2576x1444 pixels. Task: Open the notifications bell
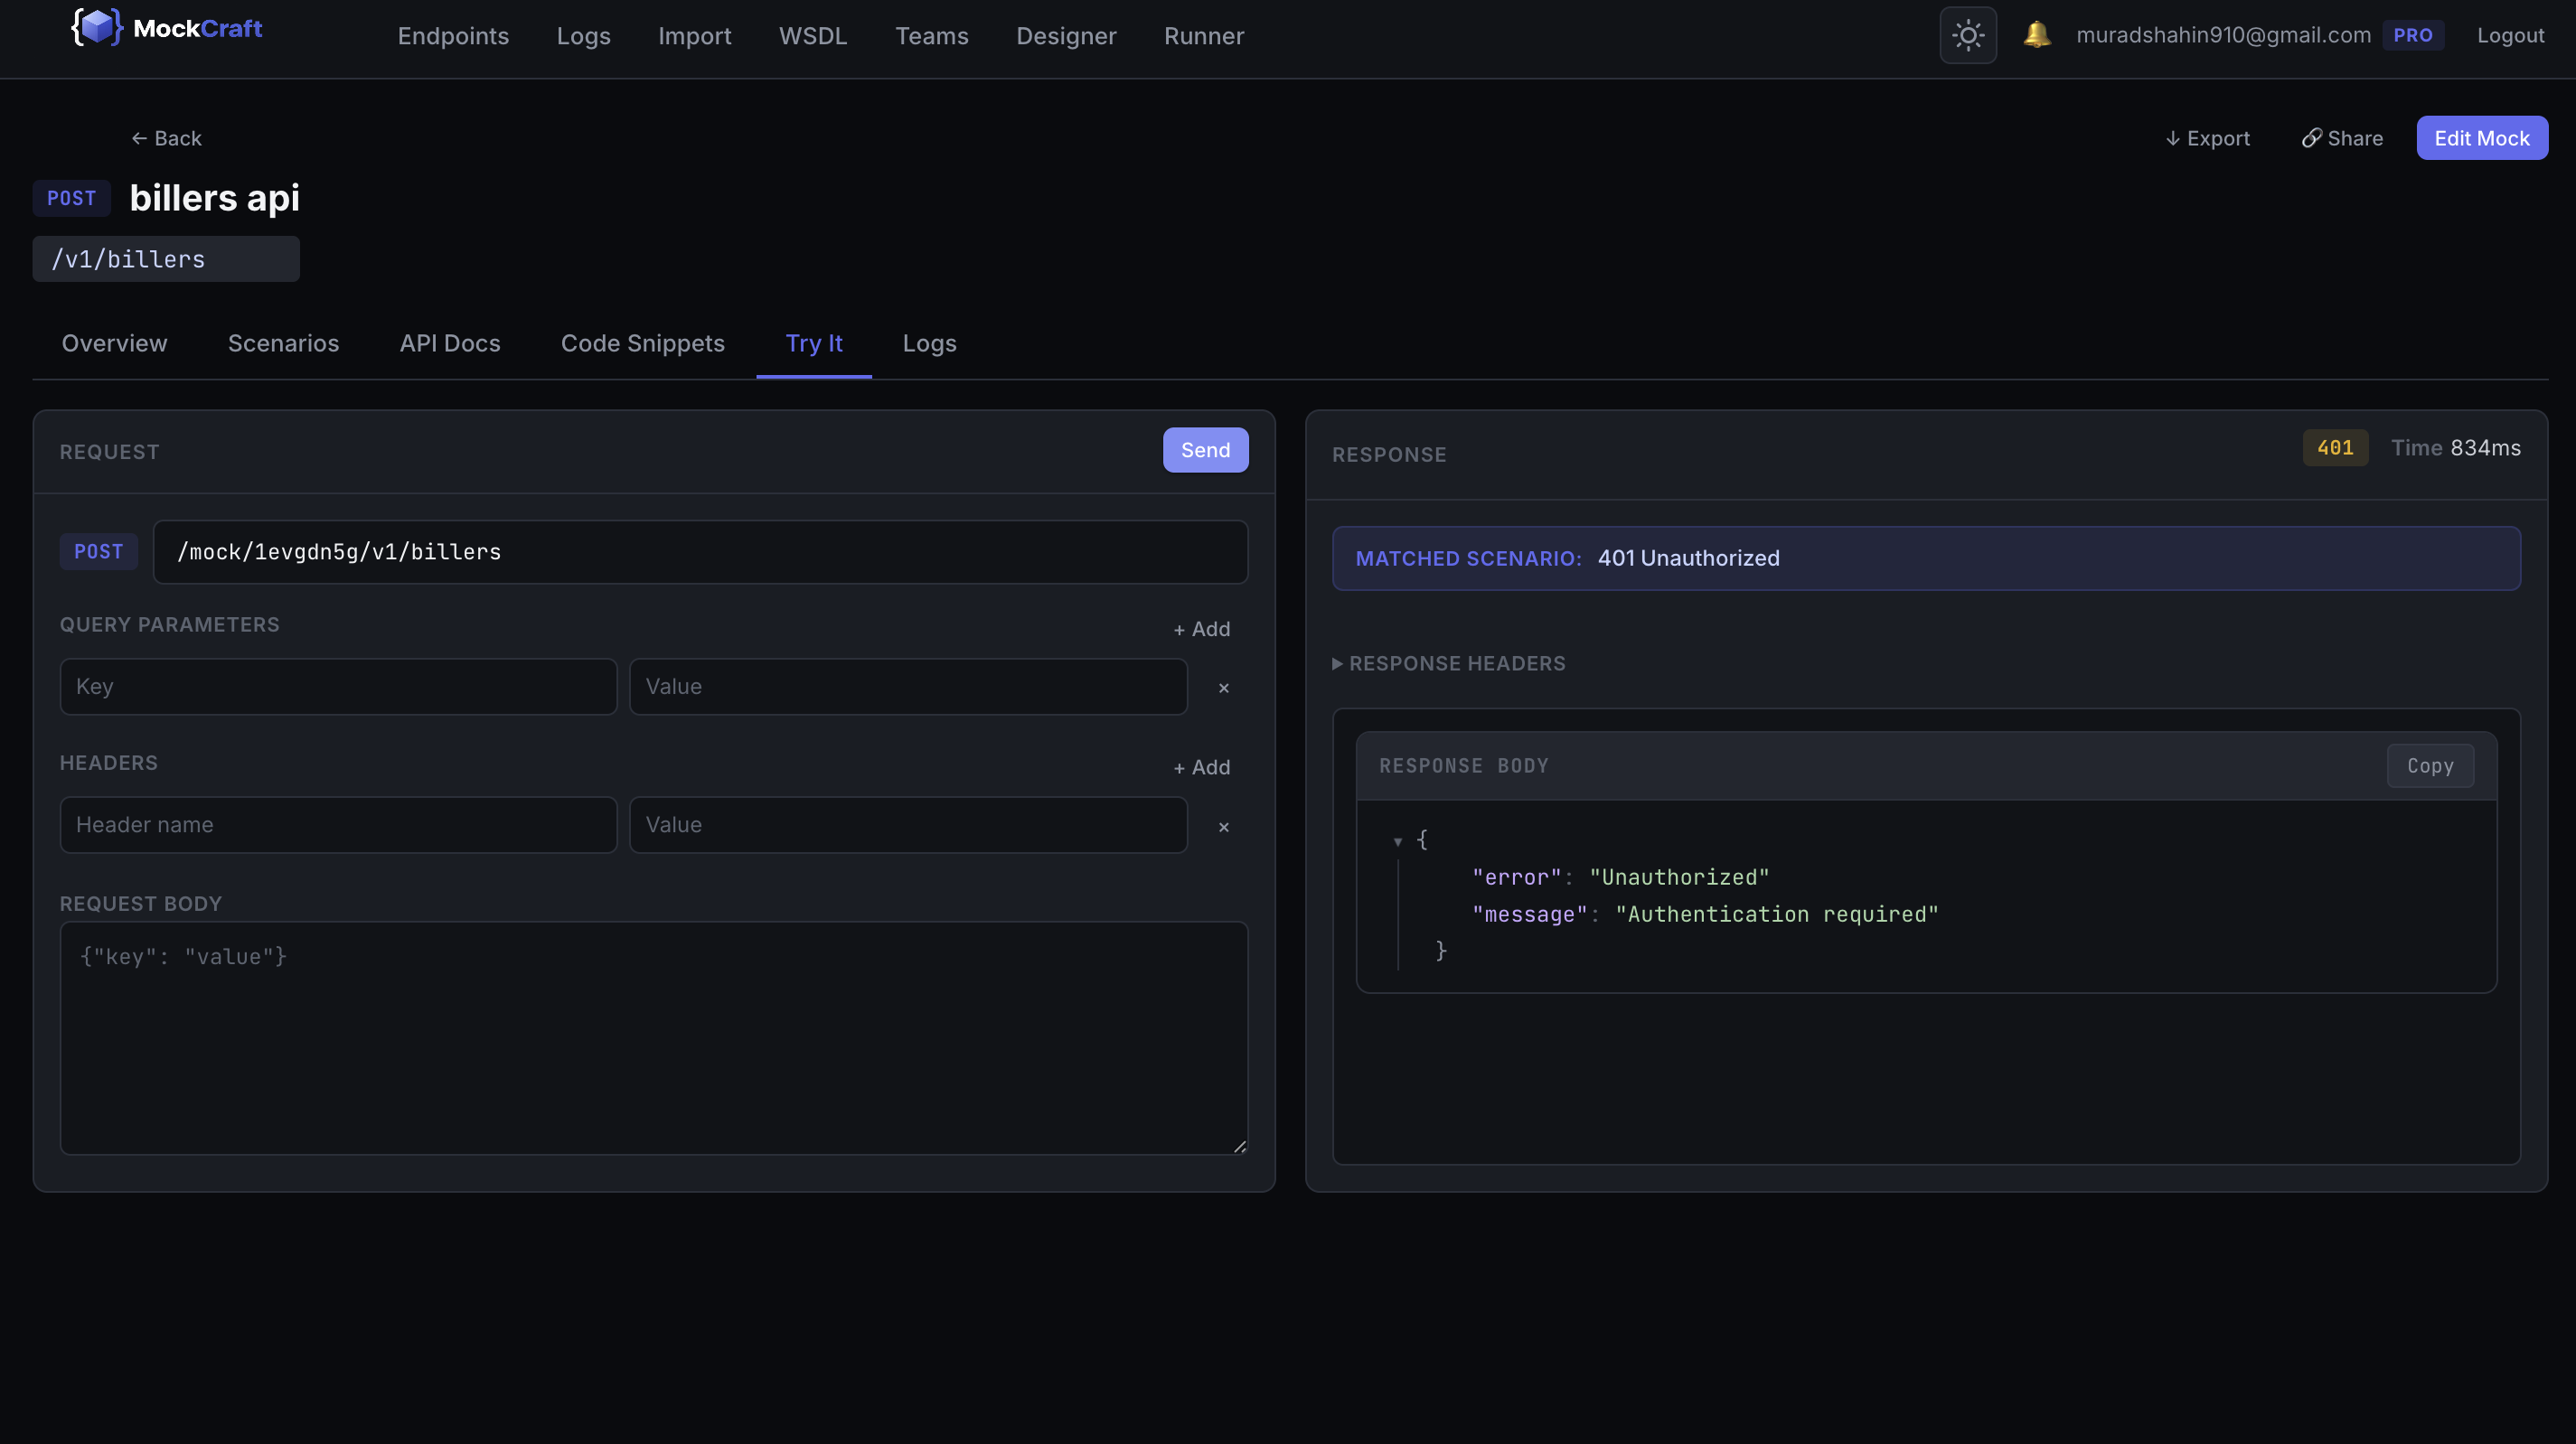coord(2036,35)
